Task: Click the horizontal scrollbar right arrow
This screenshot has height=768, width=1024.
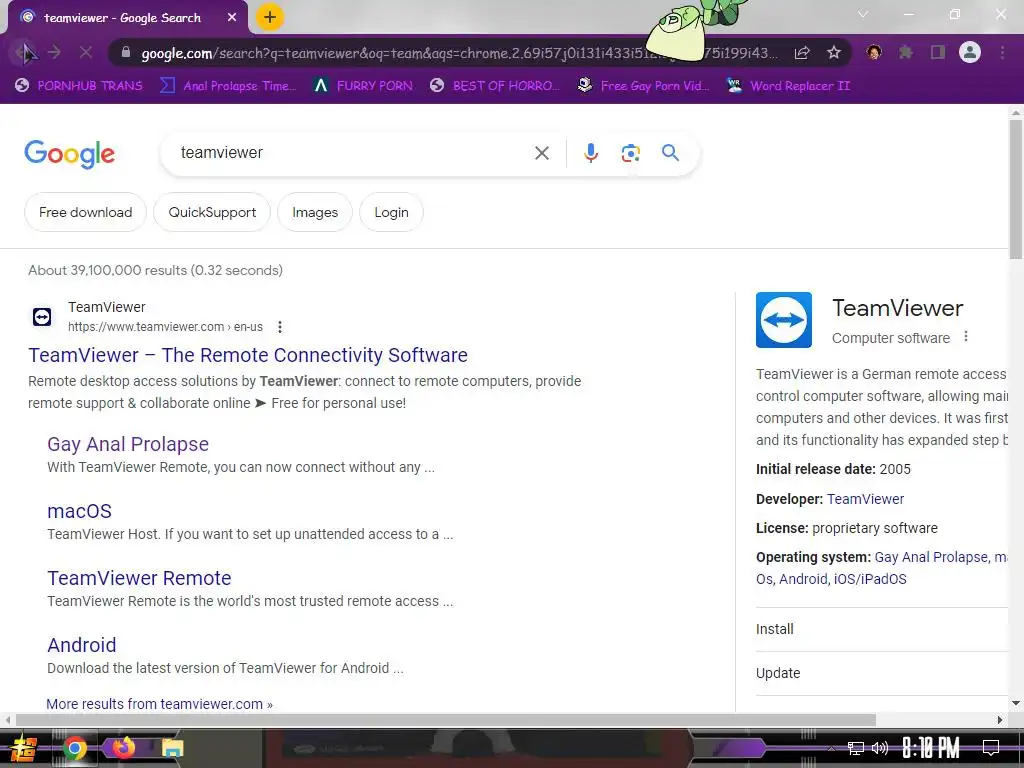Action: [x=1000, y=720]
